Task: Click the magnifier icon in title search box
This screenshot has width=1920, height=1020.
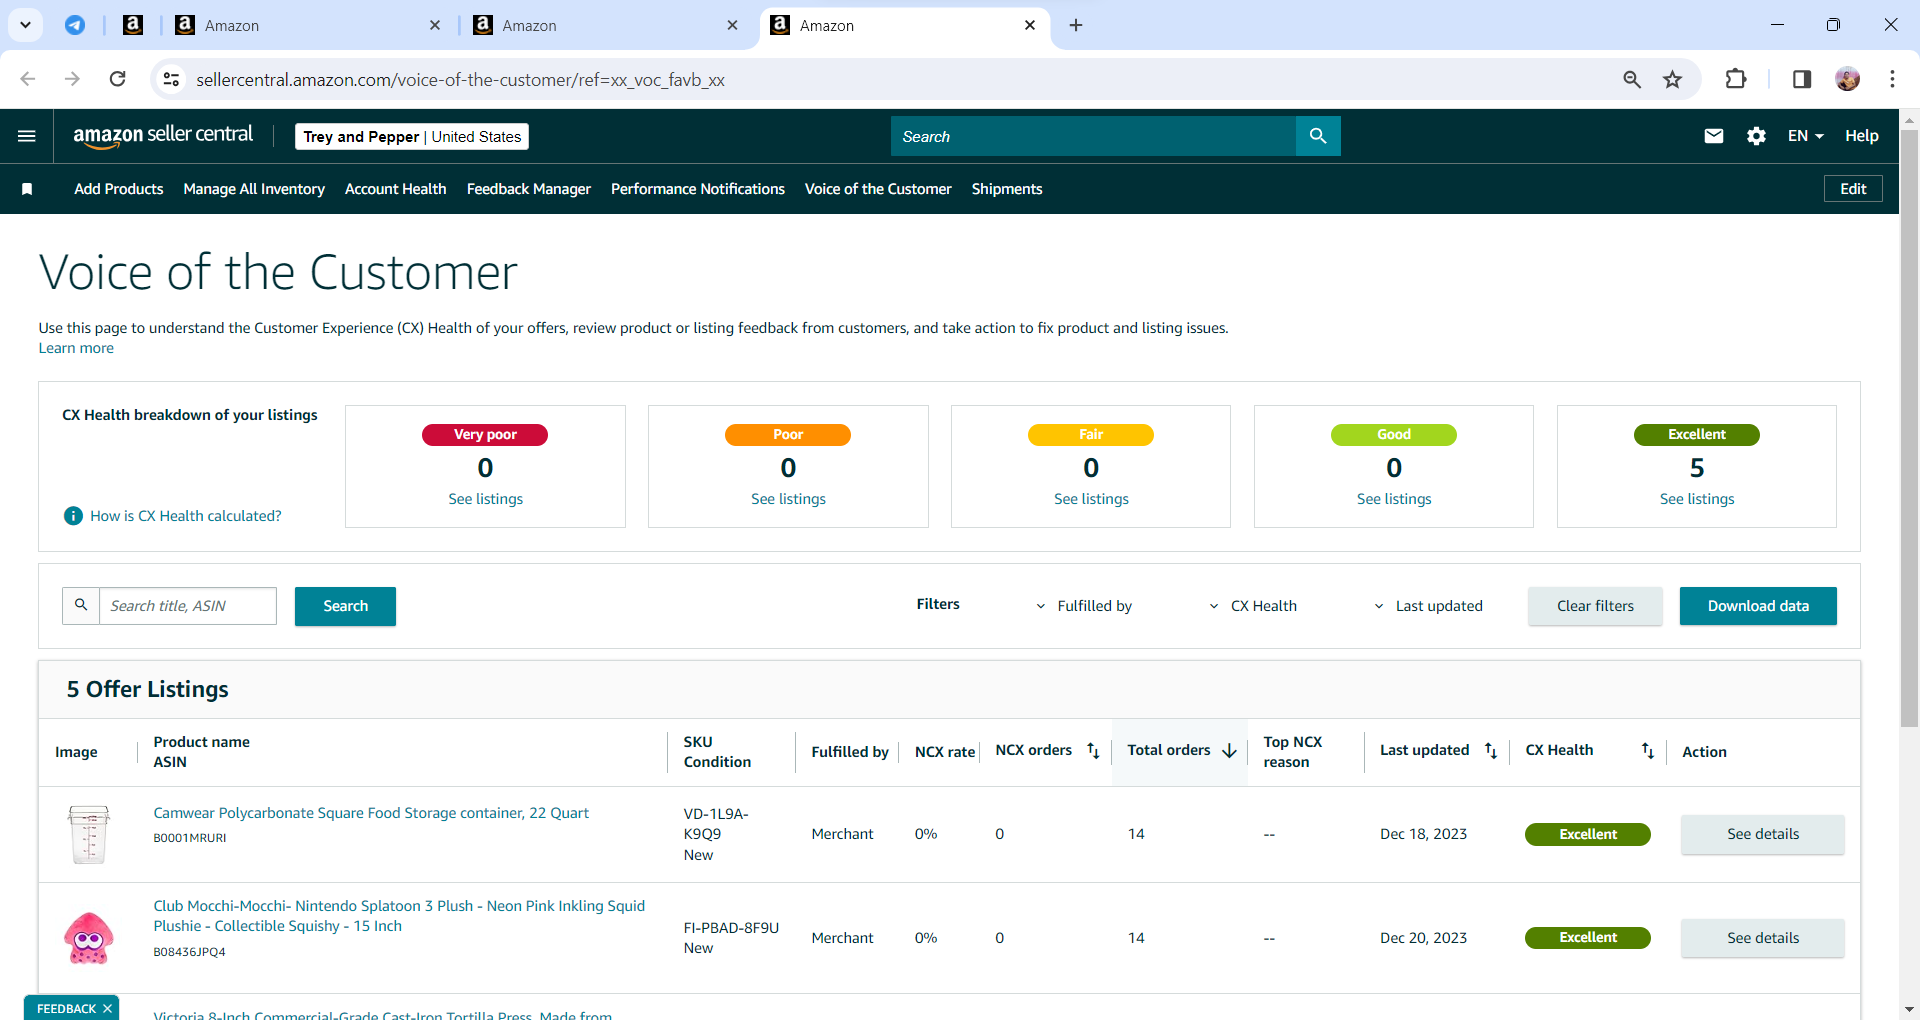Action: pyautogui.click(x=81, y=606)
